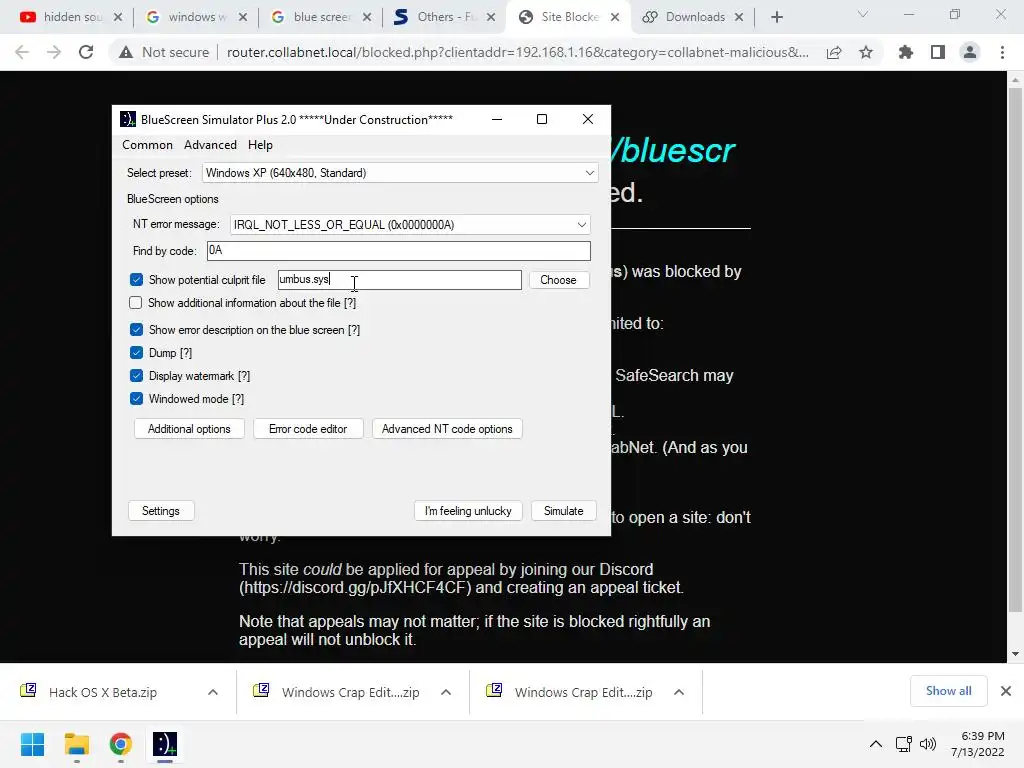The height and width of the screenshot is (768, 1024).
Task: Click Show all downloads
Action: coord(948,691)
